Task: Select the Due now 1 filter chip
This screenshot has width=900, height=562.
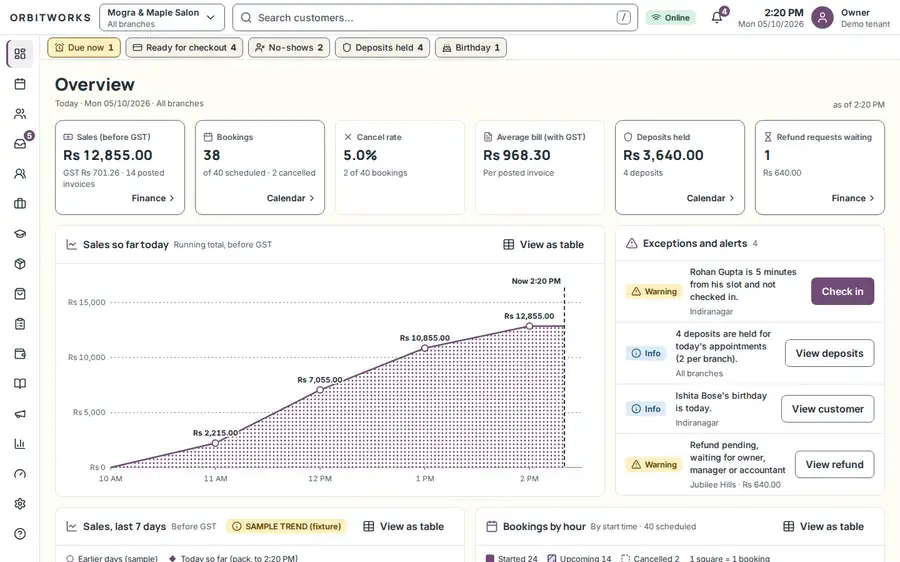Action: coord(84,48)
